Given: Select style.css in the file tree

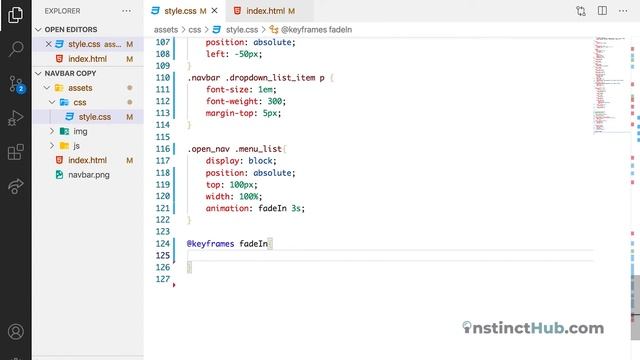Looking at the screenshot, I should point(95,117).
